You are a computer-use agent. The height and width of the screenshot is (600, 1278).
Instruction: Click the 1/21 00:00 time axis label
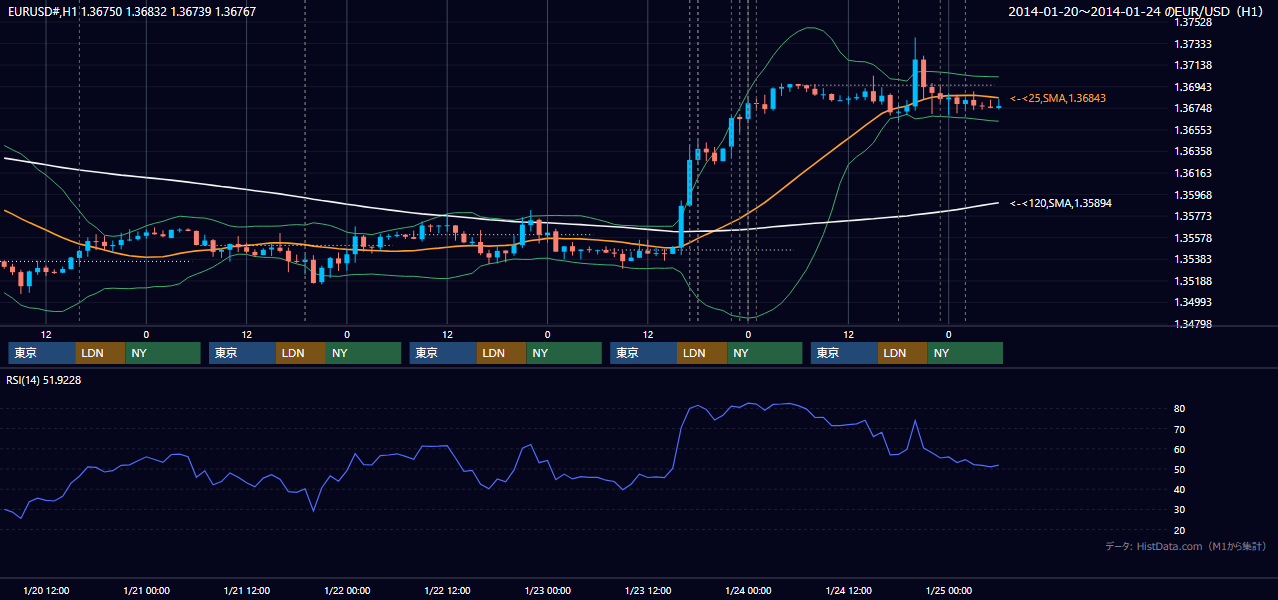(x=146, y=590)
